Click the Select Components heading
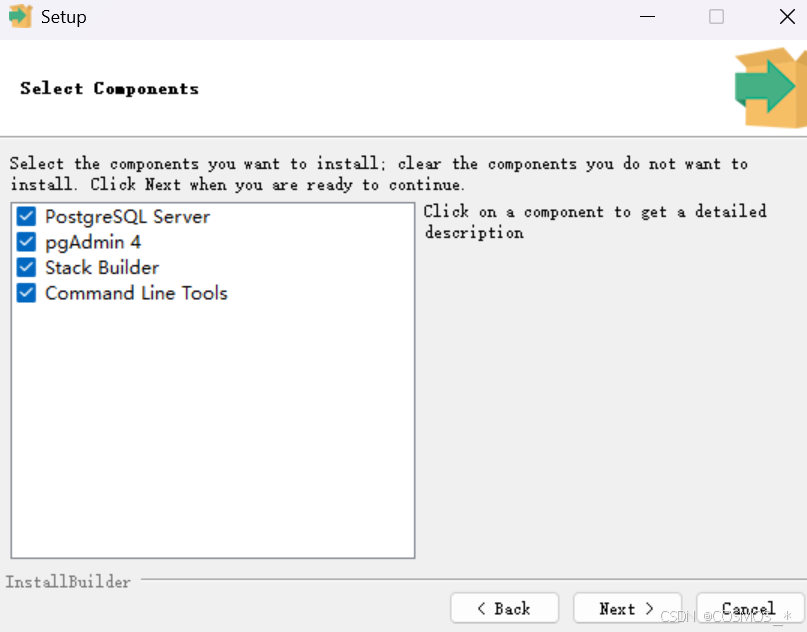807x632 pixels. tap(110, 89)
